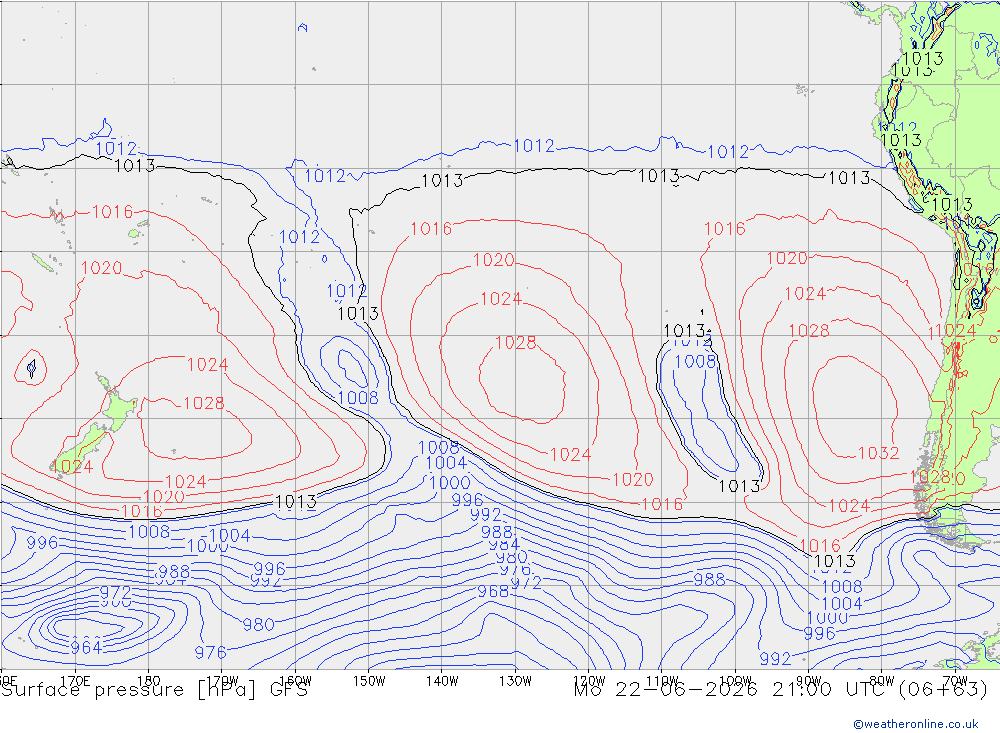The width and height of the screenshot is (1000, 733).
Task: Click the 80W longitude axis label
Action: click(x=882, y=681)
